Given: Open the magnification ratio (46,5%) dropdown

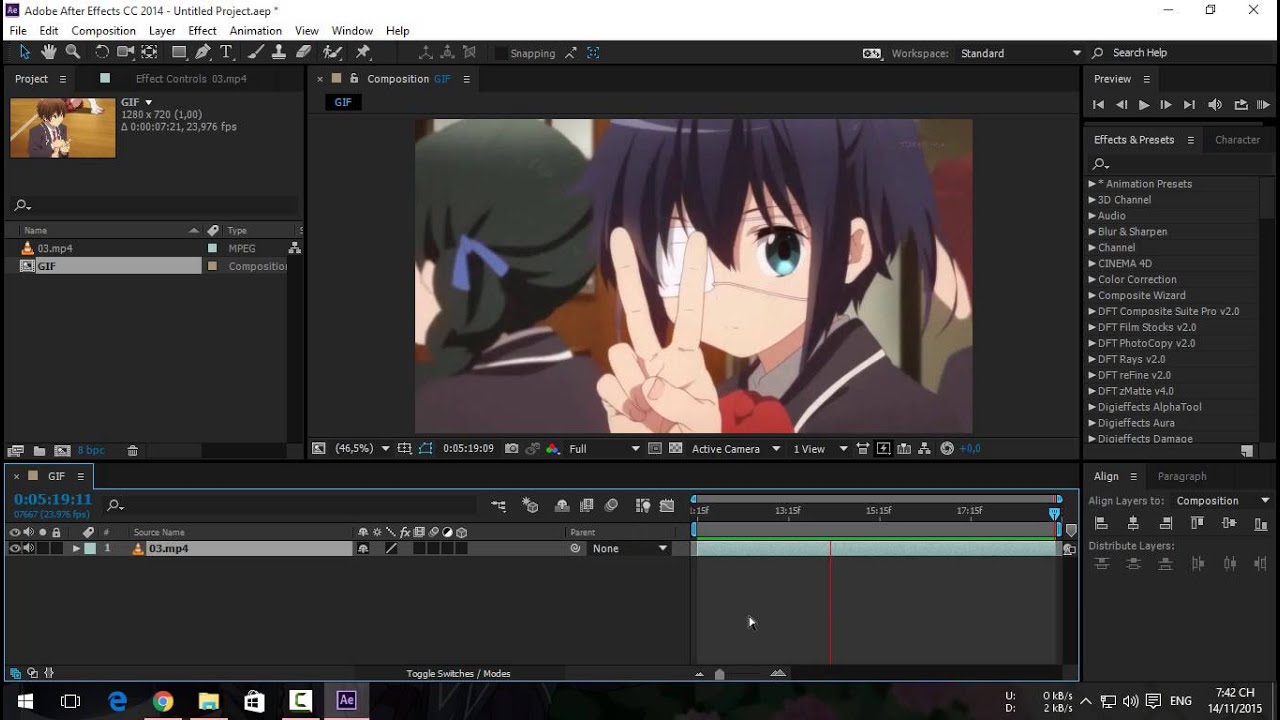Looking at the screenshot, I should click(361, 449).
